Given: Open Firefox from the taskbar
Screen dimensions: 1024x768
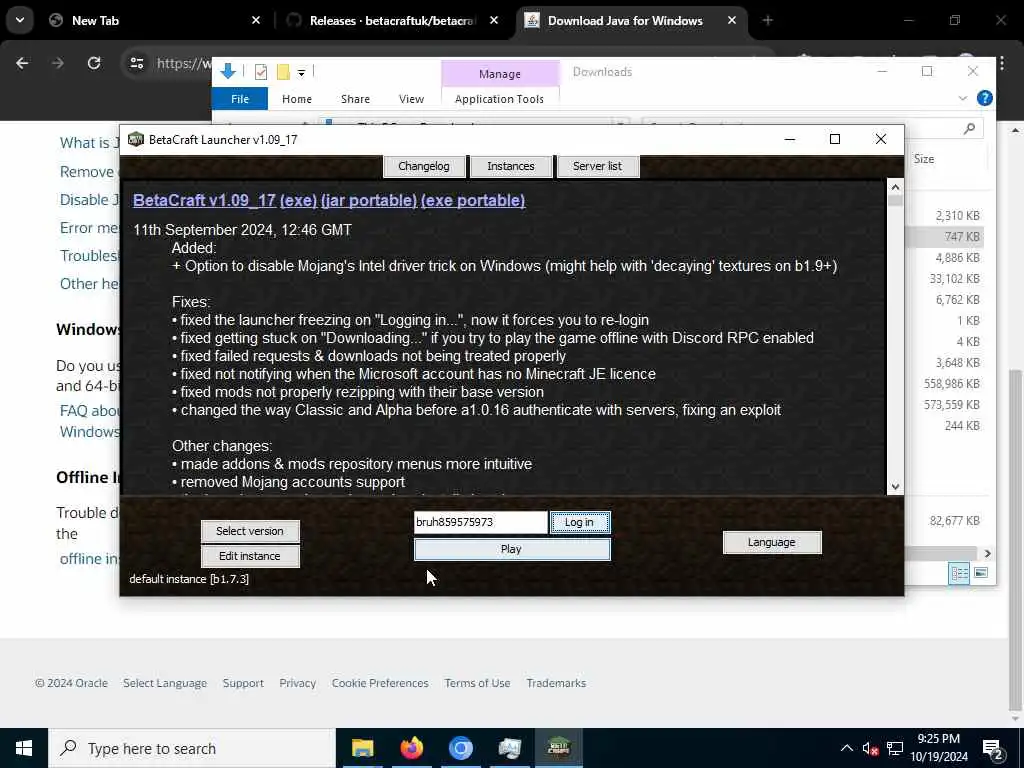Looking at the screenshot, I should [411, 748].
